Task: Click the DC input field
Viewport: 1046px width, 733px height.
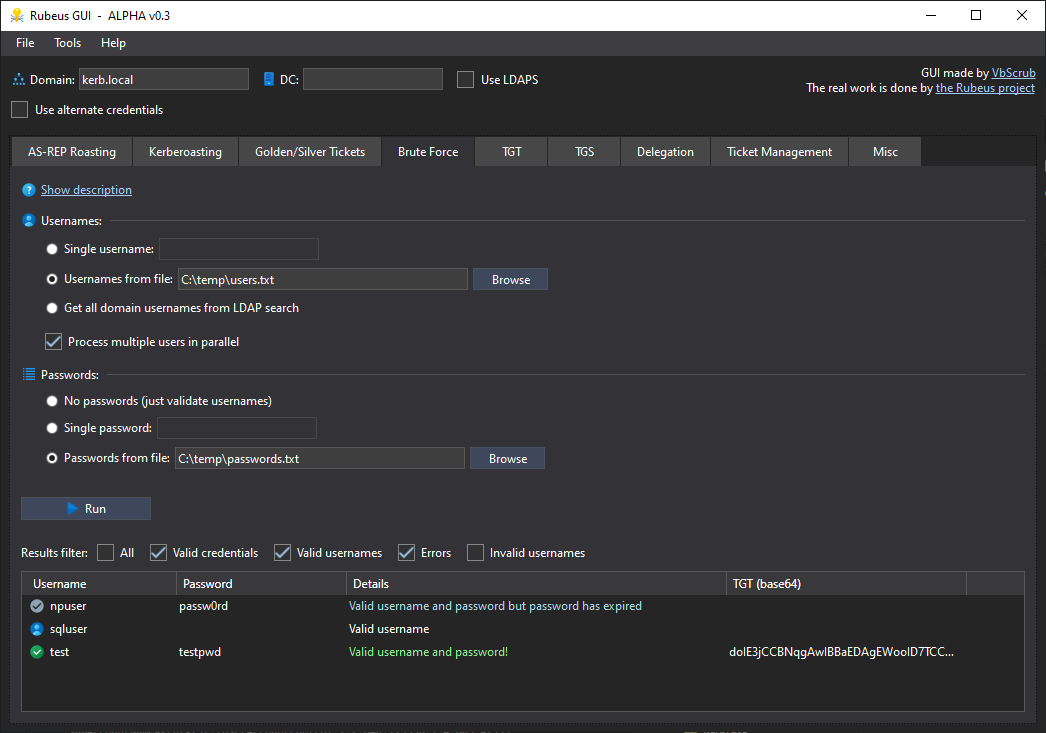Action: [373, 79]
